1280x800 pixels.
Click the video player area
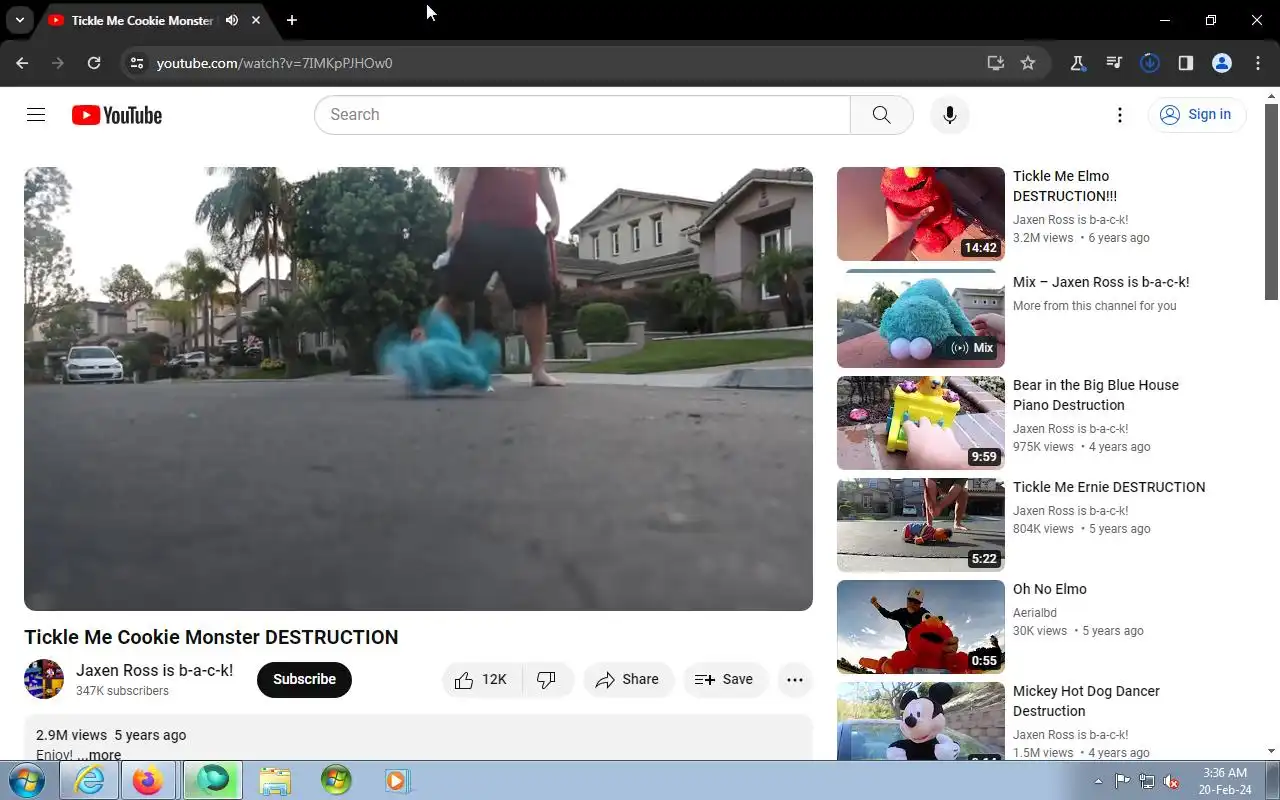[x=418, y=389]
